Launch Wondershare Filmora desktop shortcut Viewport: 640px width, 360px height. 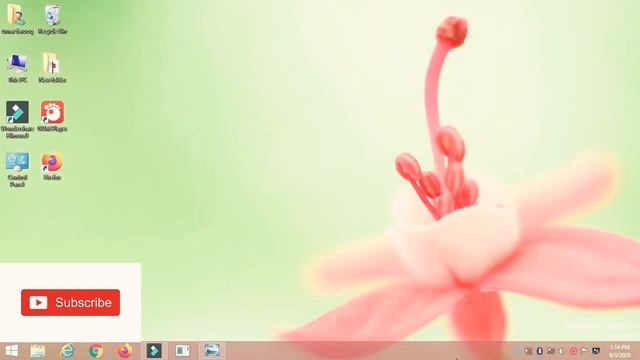[17, 120]
